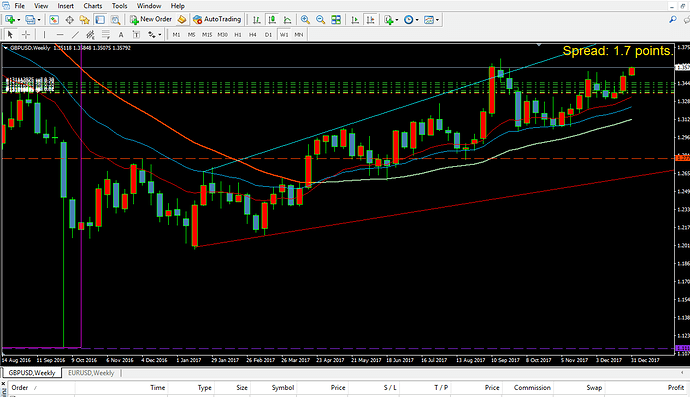This screenshot has width=690, height=397.
Task: Switch to line chart display
Action: point(287,20)
